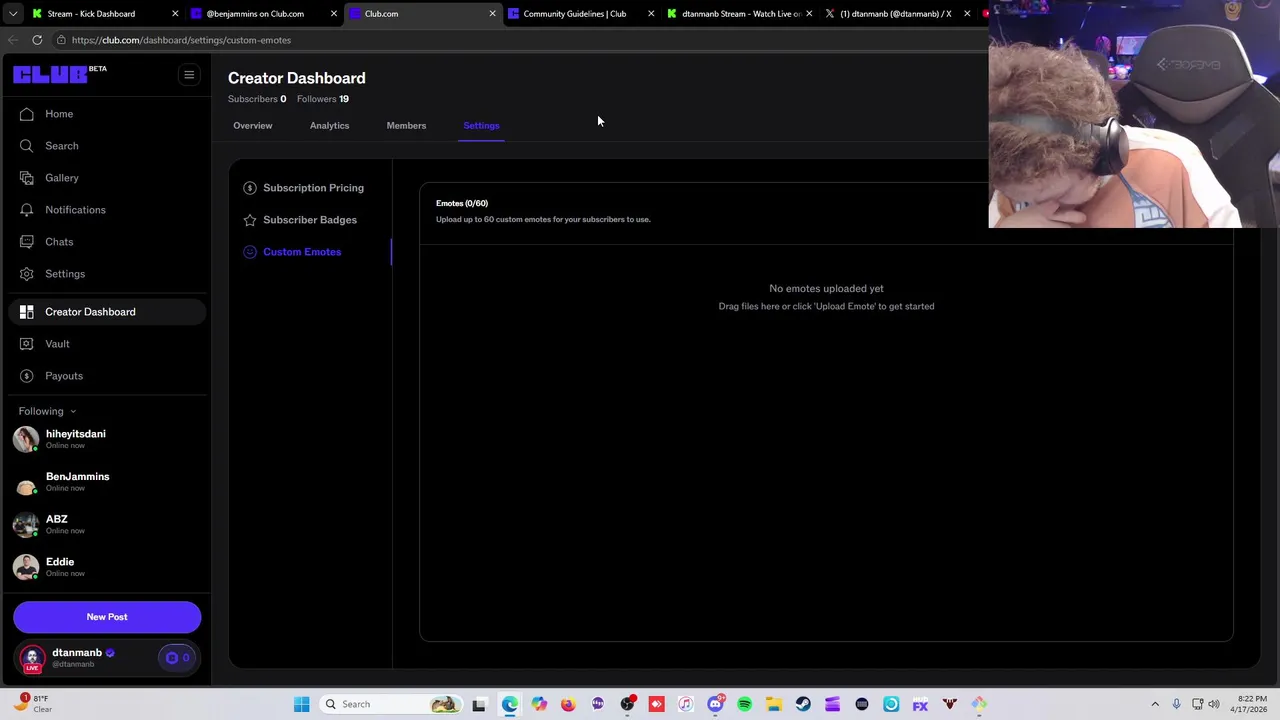Open the weather widget showing 81°F

(x=30, y=704)
